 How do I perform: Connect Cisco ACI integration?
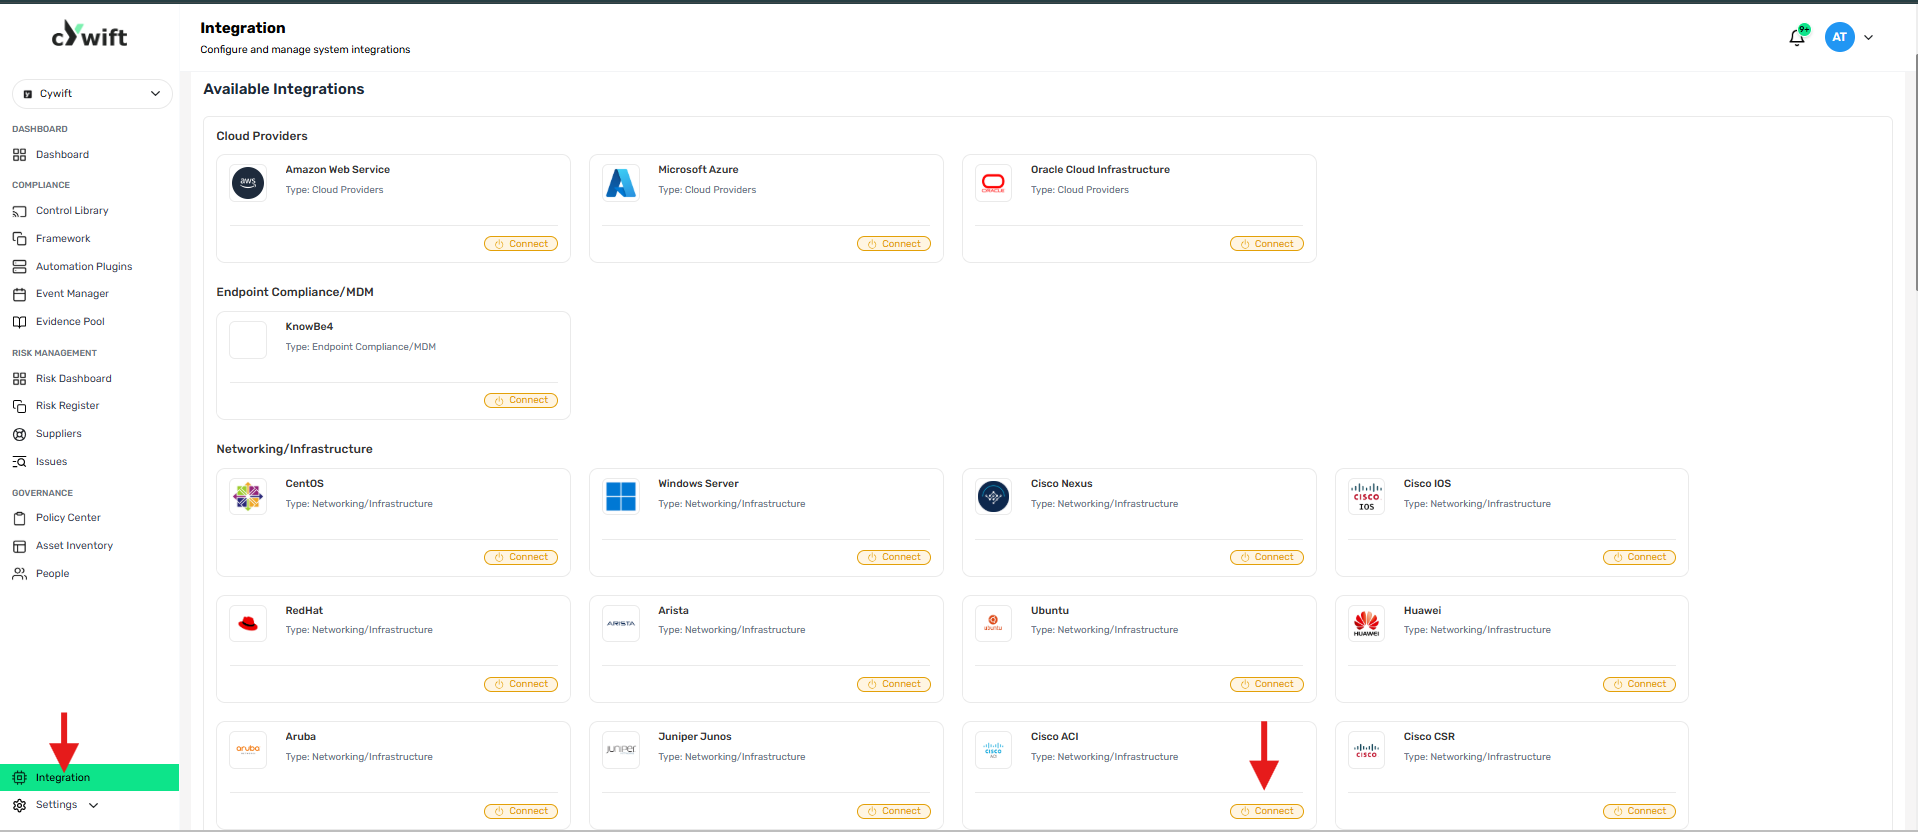(1267, 811)
